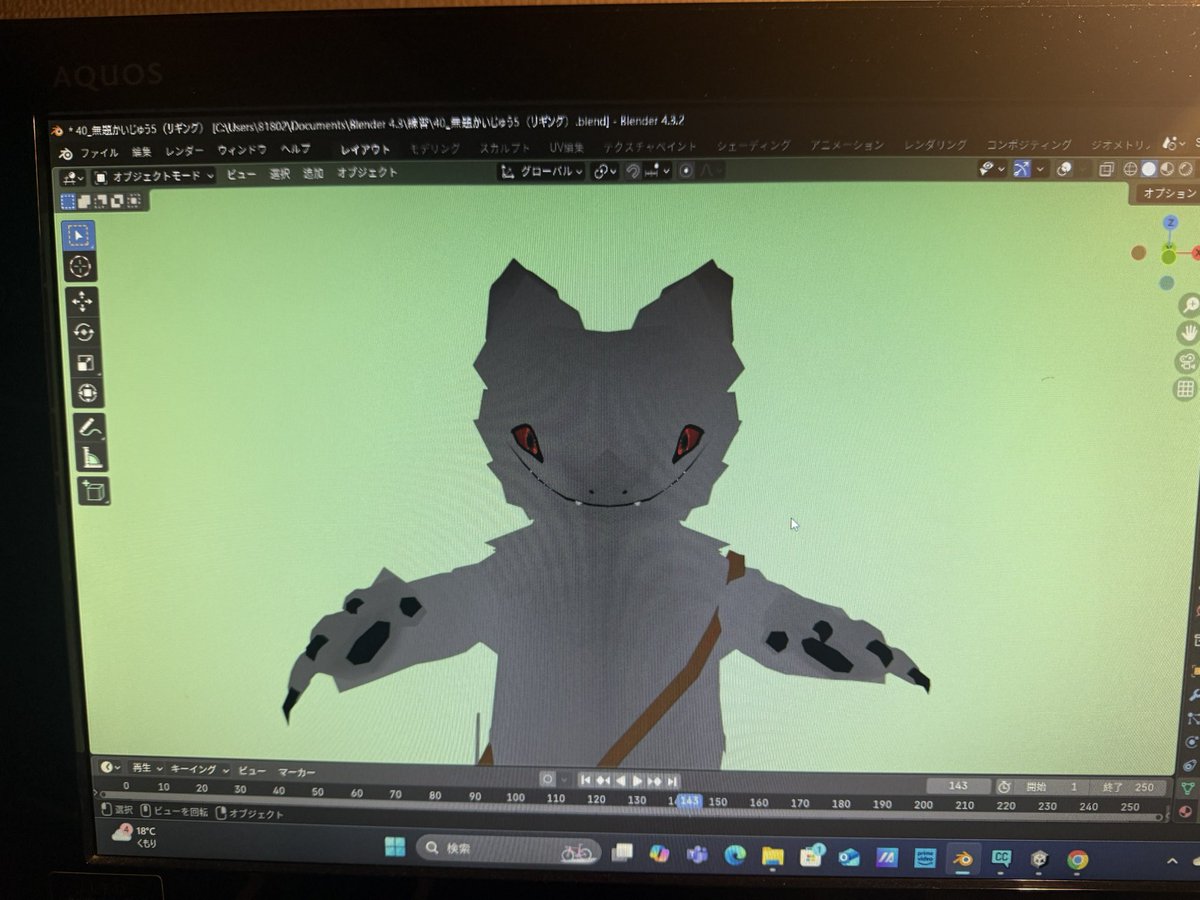This screenshot has width=1200, height=900.
Task: Toggle camera view gizmo icon
Action: 1187,361
